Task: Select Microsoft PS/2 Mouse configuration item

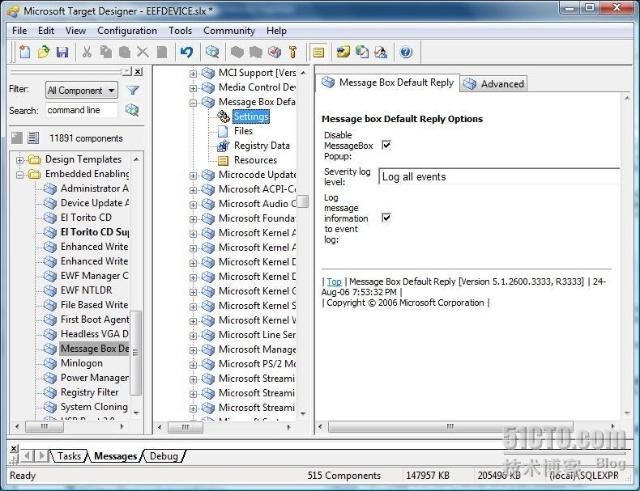Action: coord(257,364)
